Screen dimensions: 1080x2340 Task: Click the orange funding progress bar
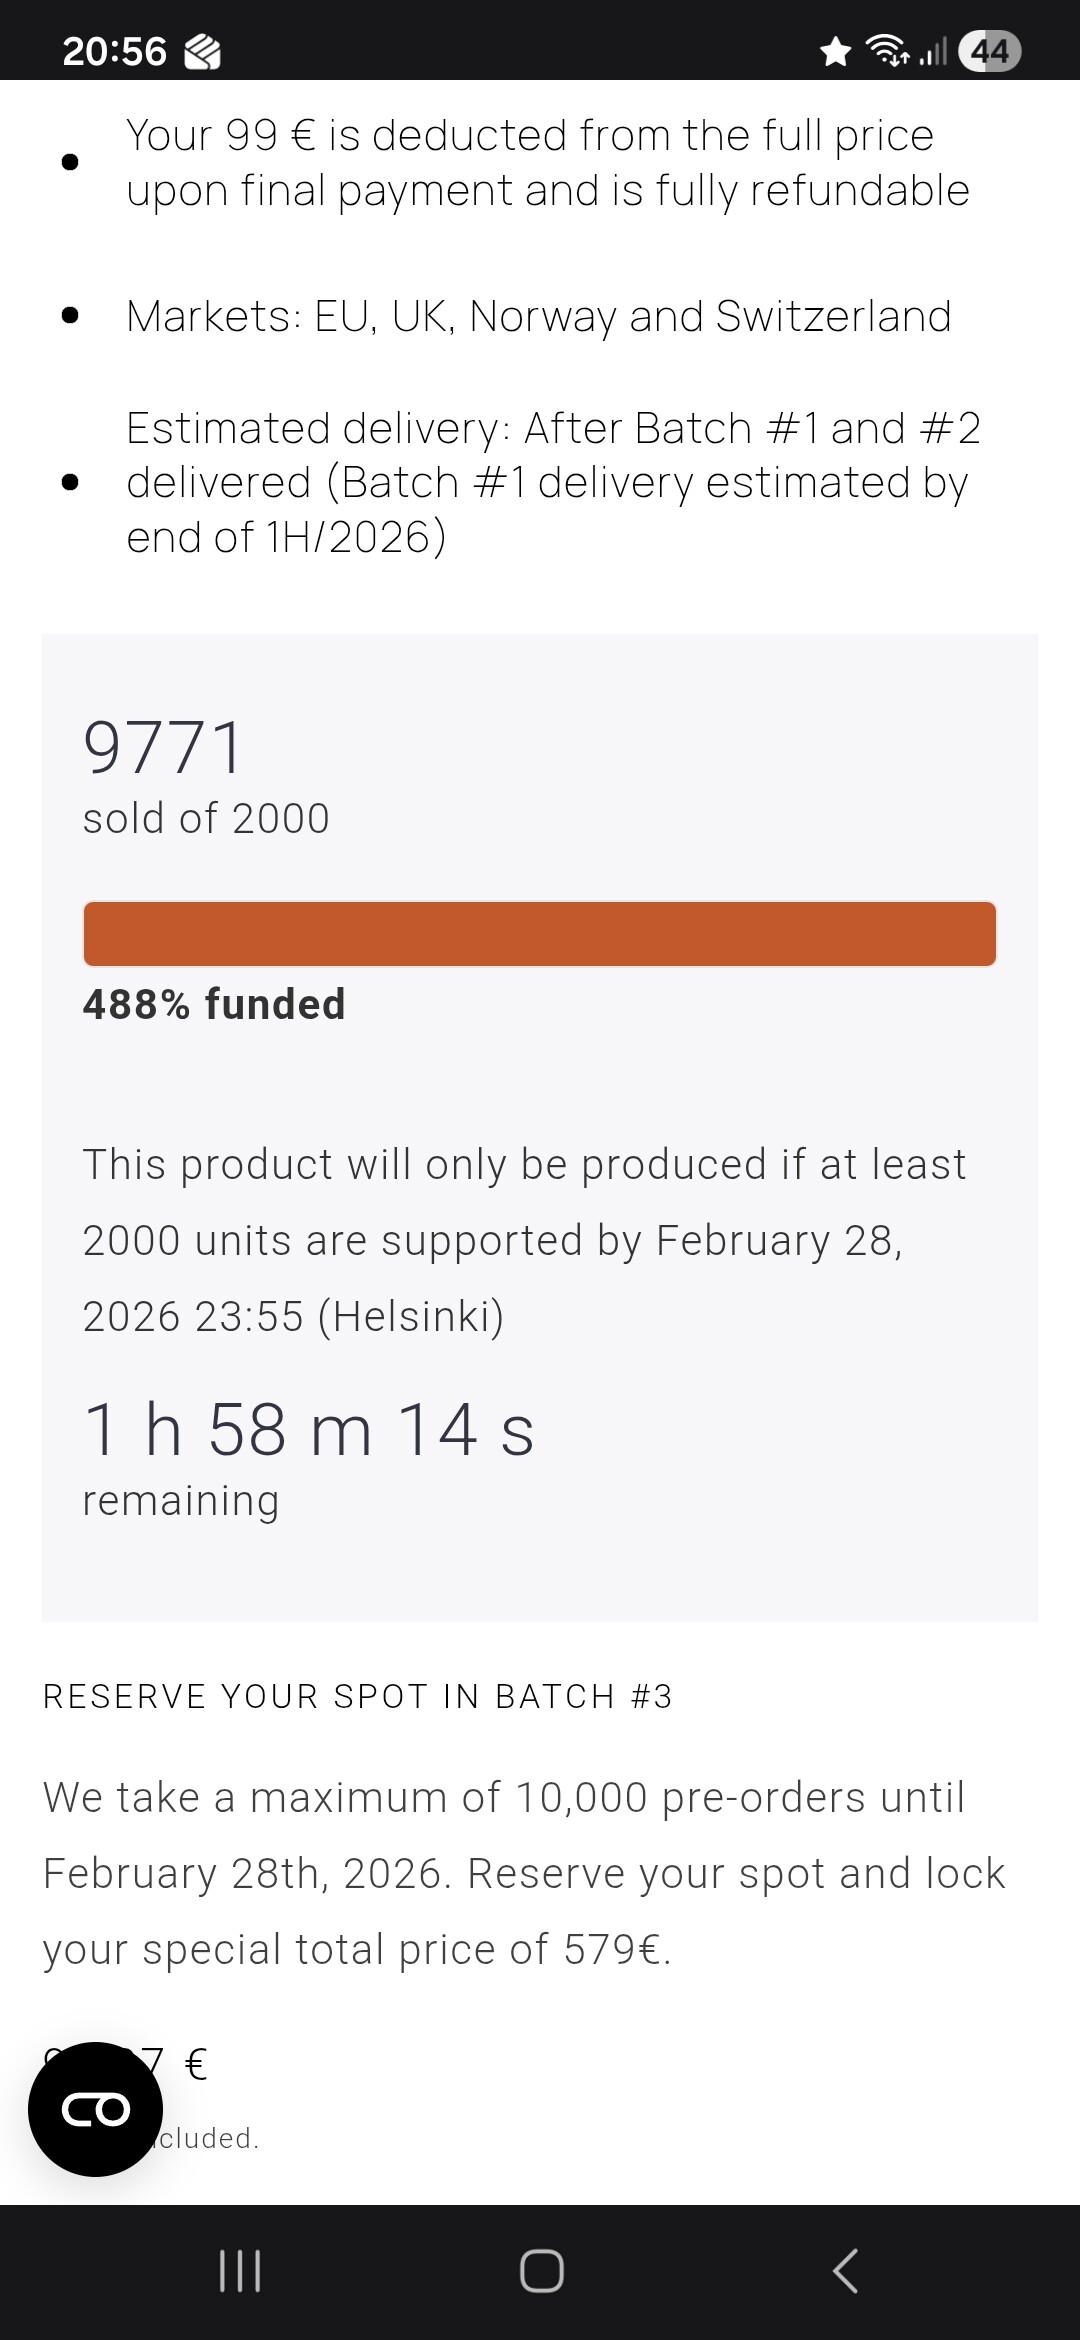540,934
